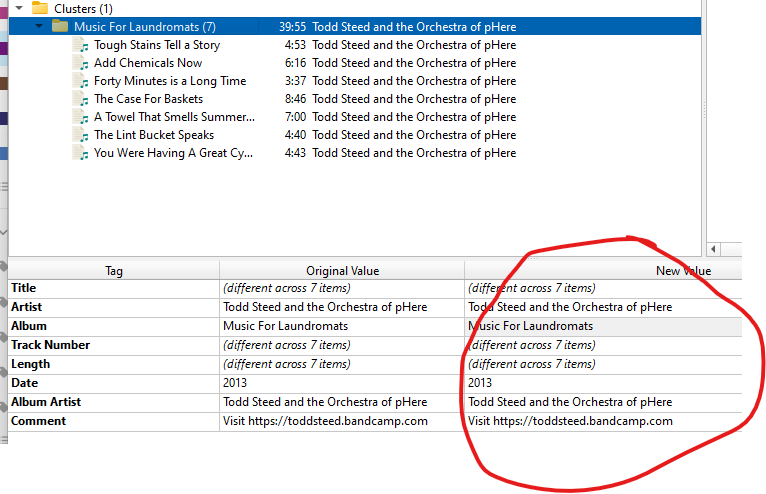Click the New Value column header
The image size is (766, 494).
point(603,271)
